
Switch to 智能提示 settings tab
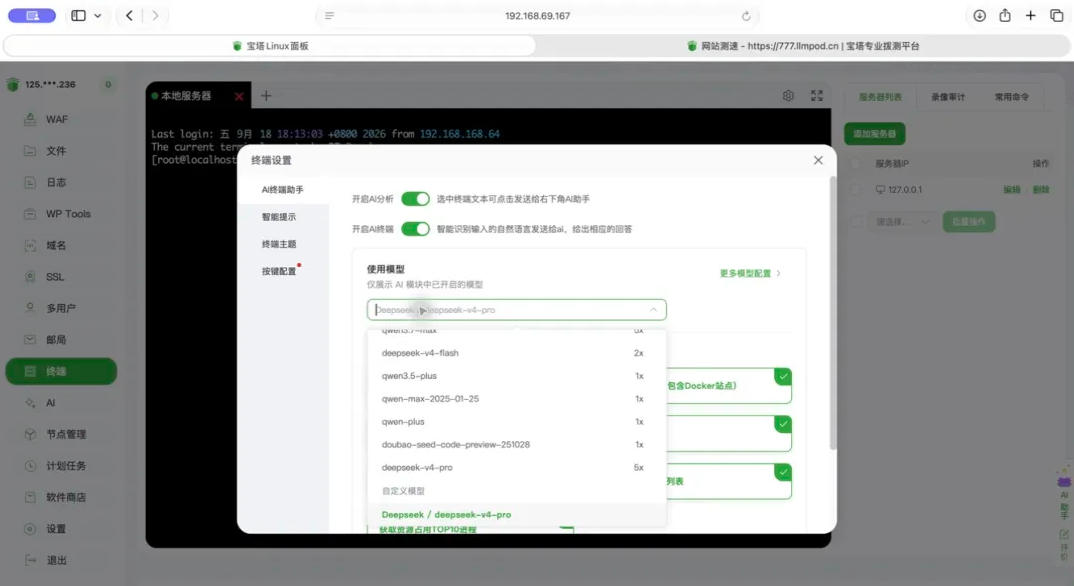[283, 217]
